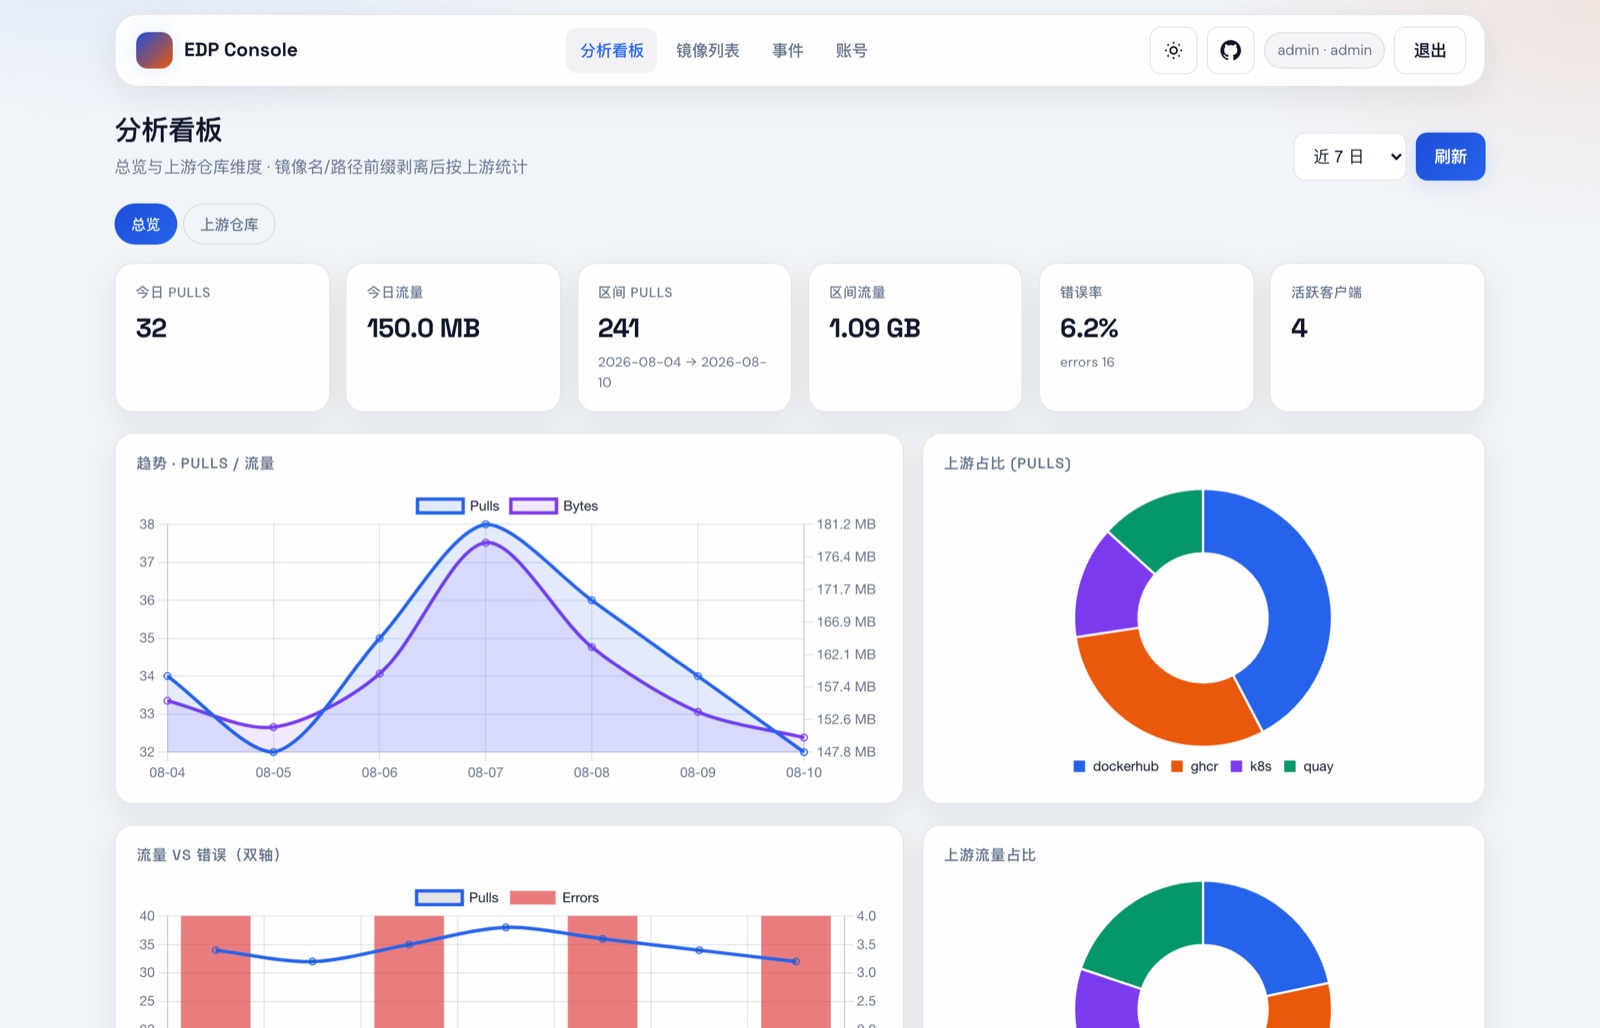Open the GitHub icon link

(x=1231, y=50)
